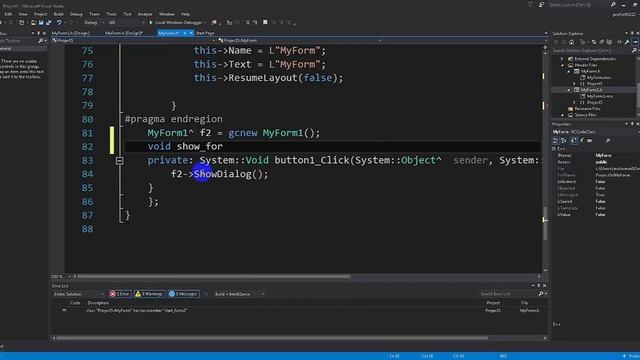Click the Property Pages wrench icon

tap(608, 140)
